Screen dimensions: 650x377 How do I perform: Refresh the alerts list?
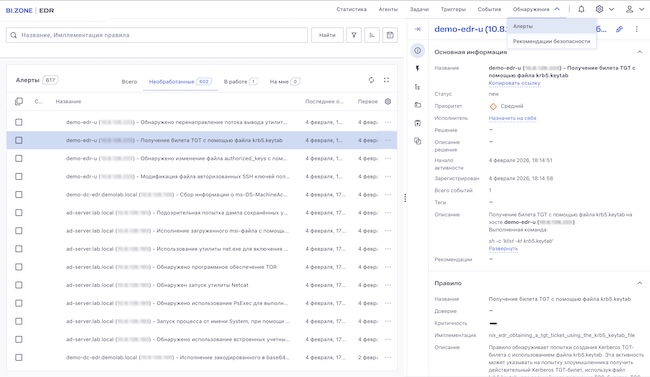coord(371,80)
